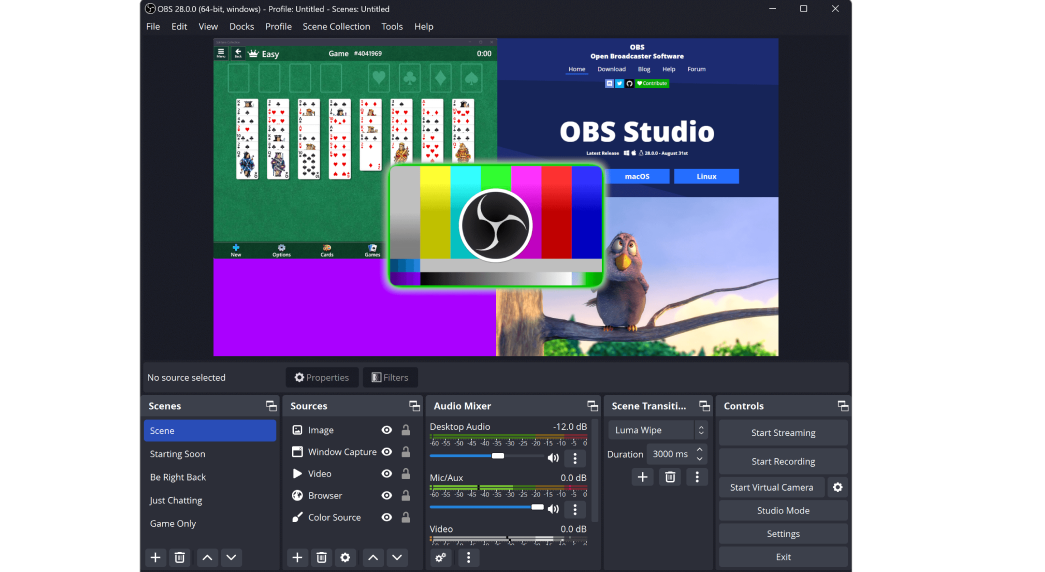
Task: Open the File menu
Action: pyautogui.click(x=153, y=27)
